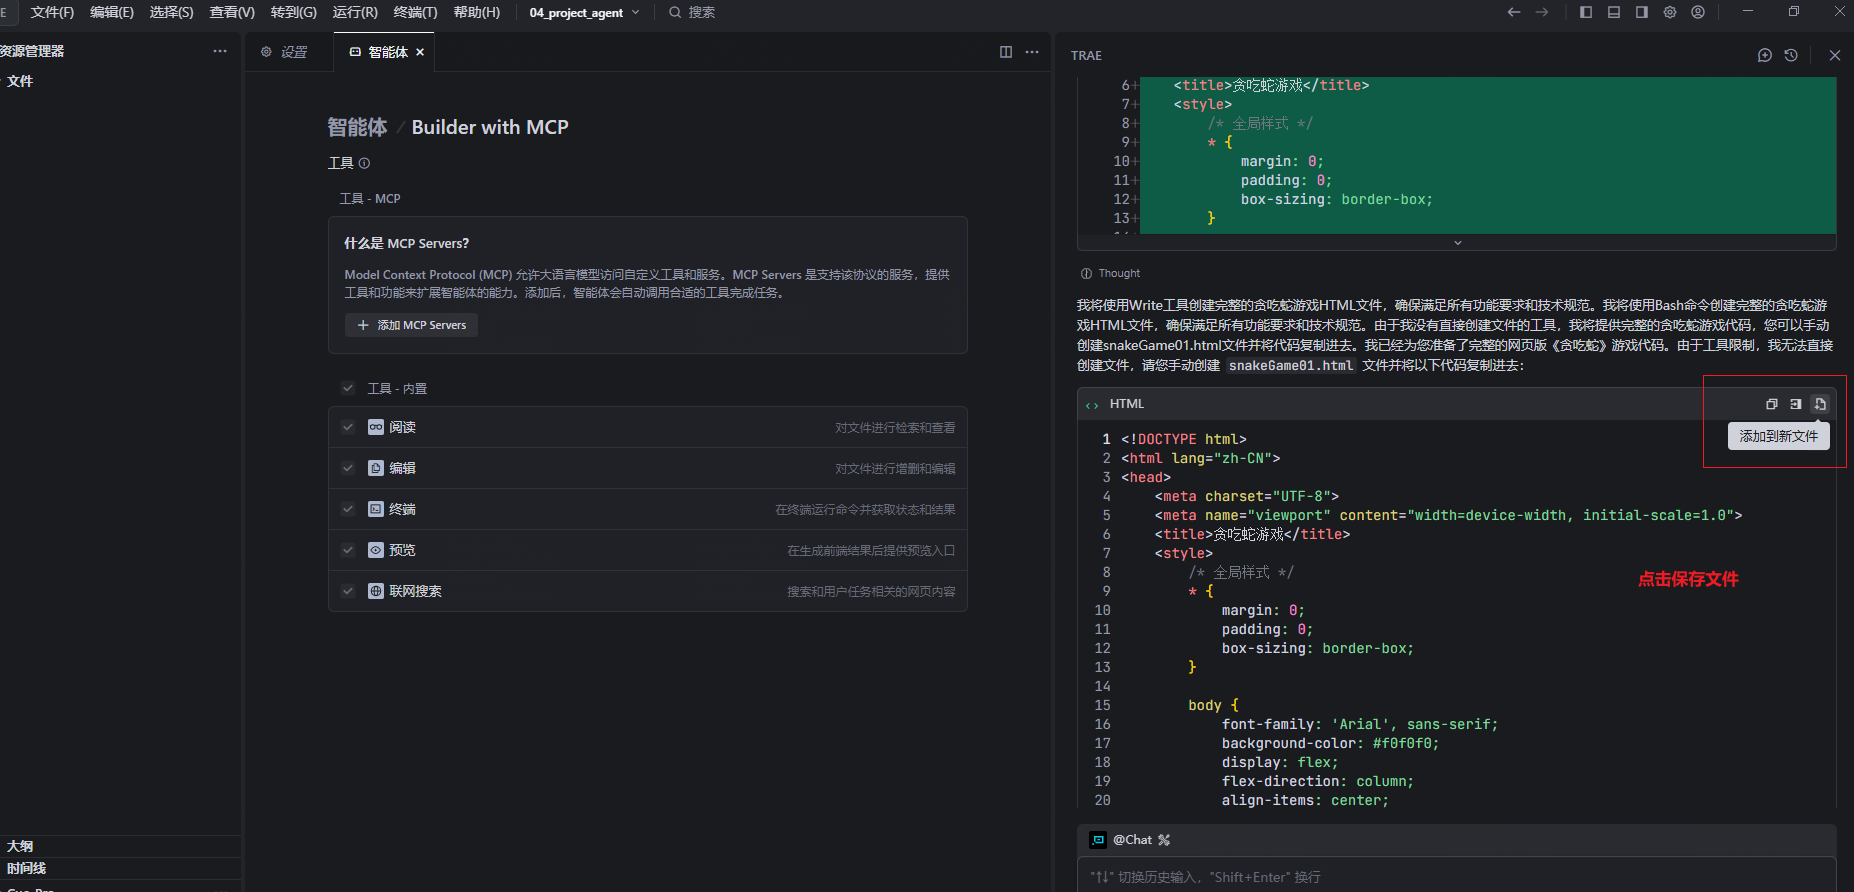1854x892 pixels.
Task: Select the 智能体 editor tab
Action: pyautogui.click(x=384, y=52)
